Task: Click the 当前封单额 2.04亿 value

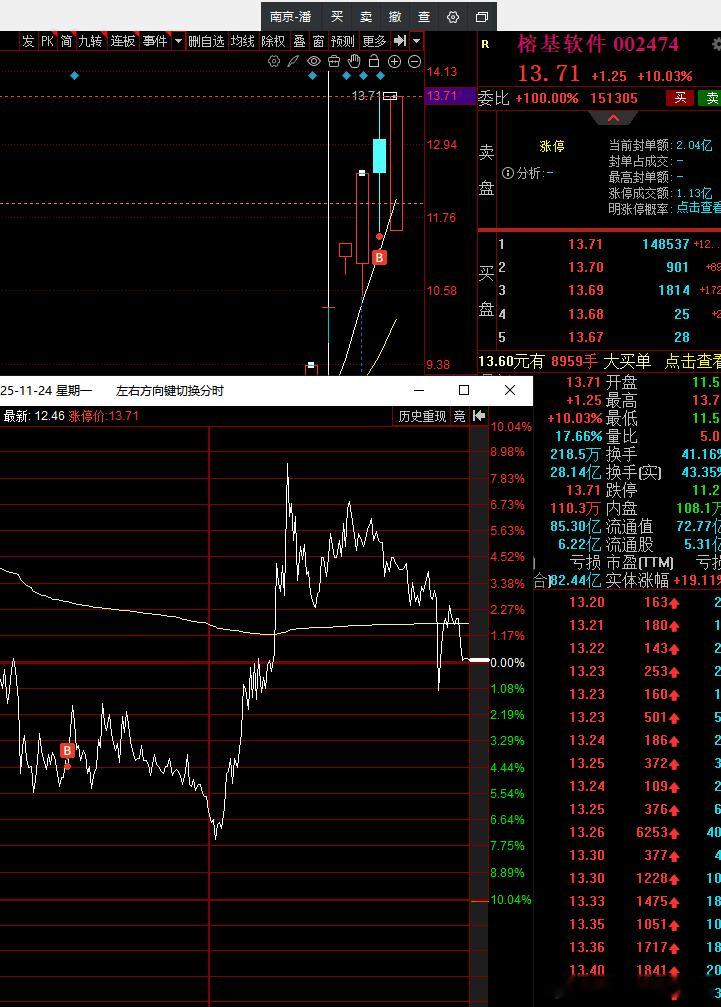Action: 694,145
